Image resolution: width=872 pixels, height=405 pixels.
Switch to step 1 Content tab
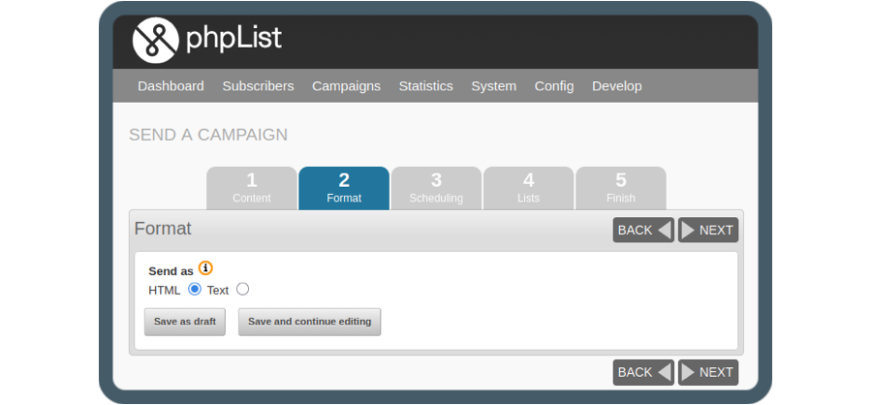click(x=252, y=187)
